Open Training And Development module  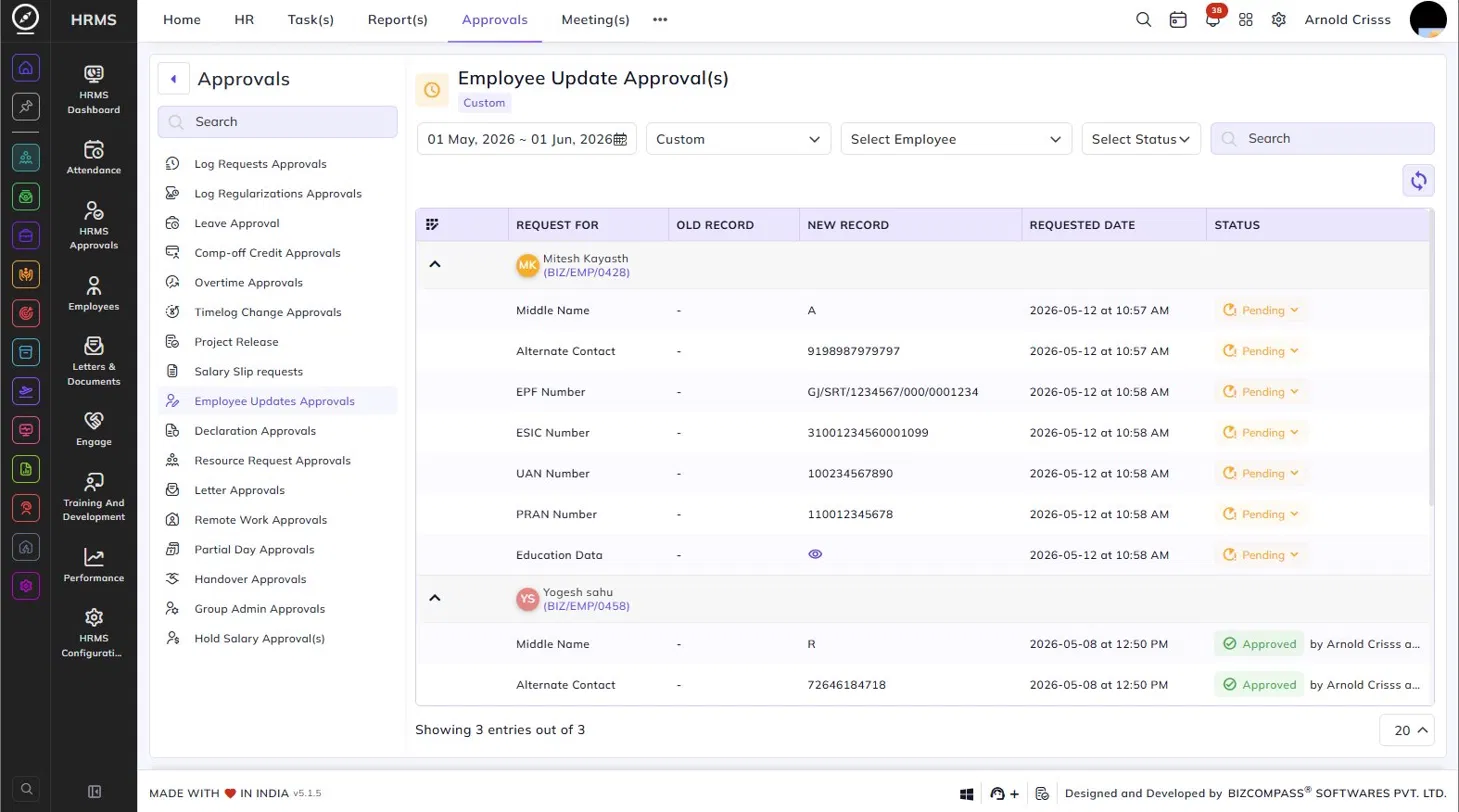point(94,497)
